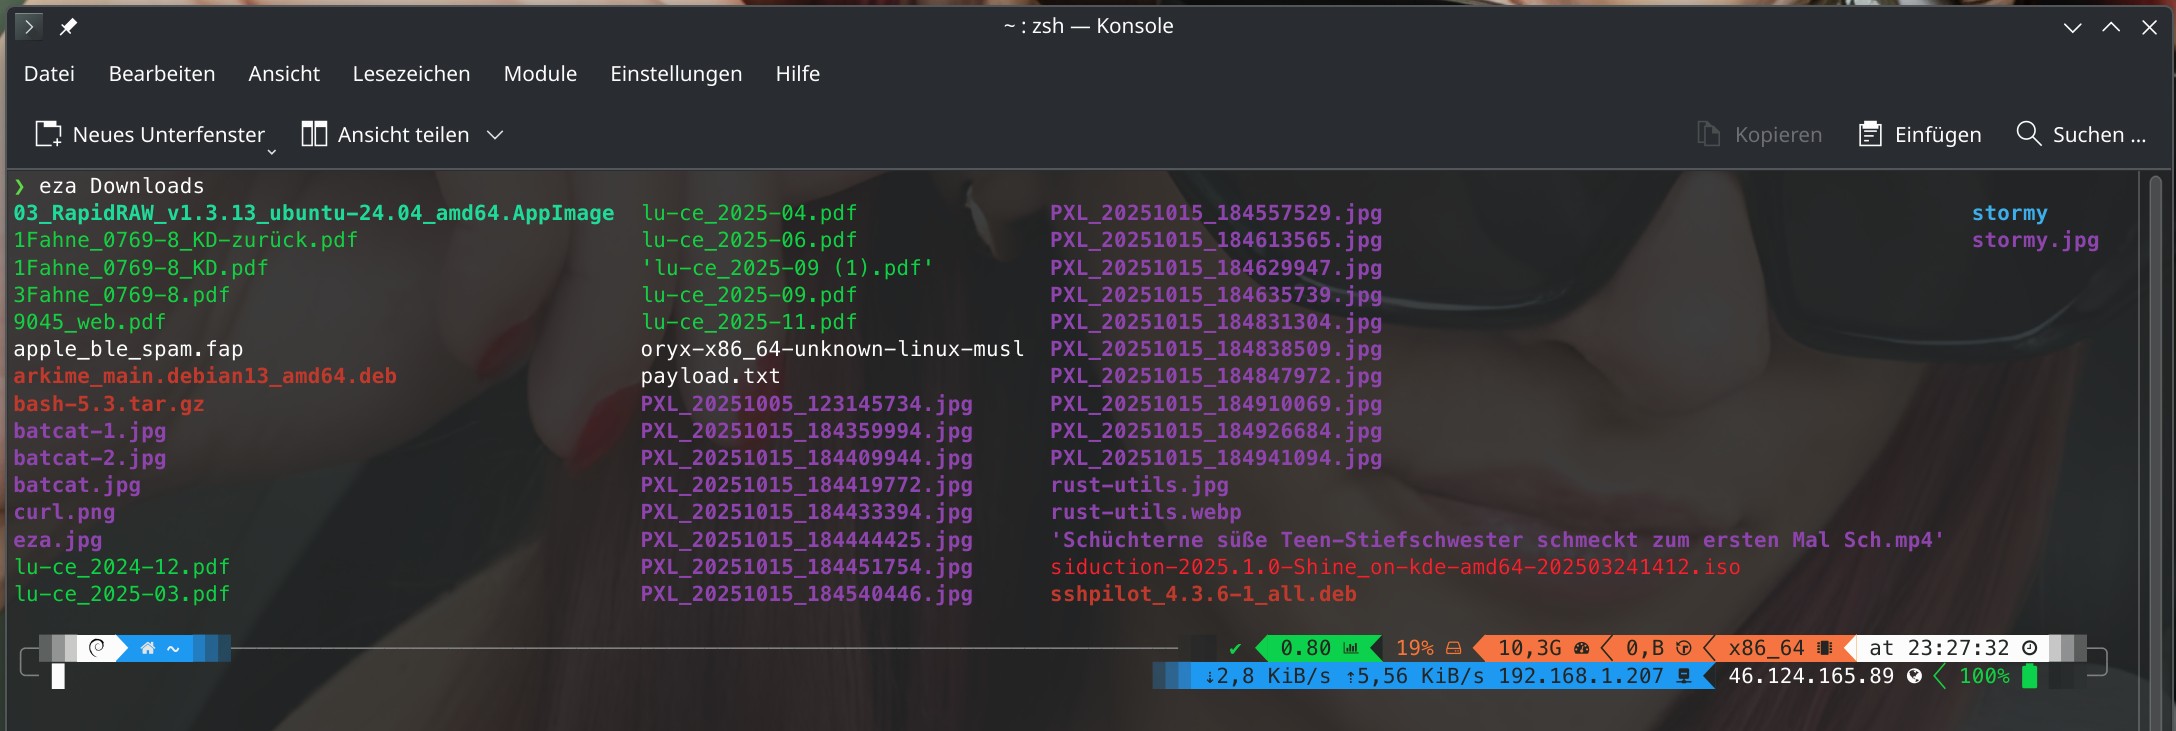Select the Einstellungen menu

coord(676,74)
